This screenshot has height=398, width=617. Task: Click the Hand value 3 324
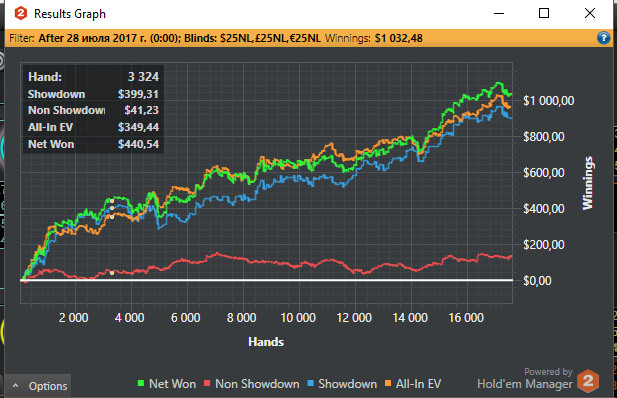point(143,77)
